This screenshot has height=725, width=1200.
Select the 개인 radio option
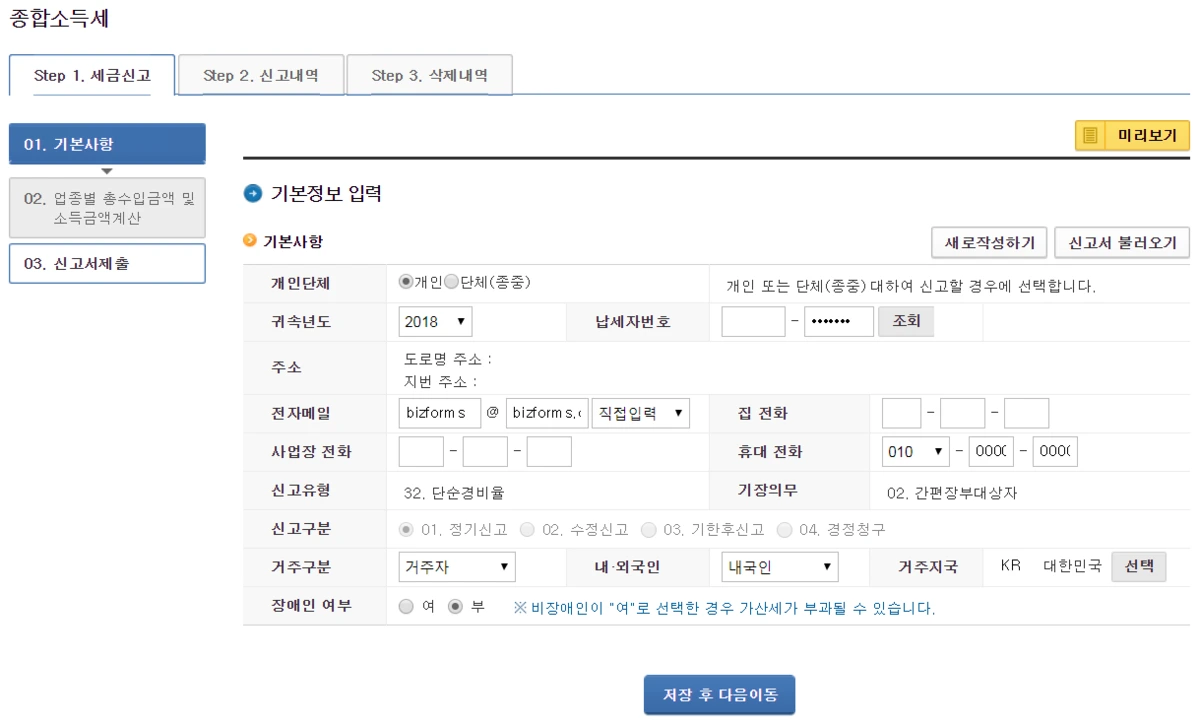tap(406, 283)
